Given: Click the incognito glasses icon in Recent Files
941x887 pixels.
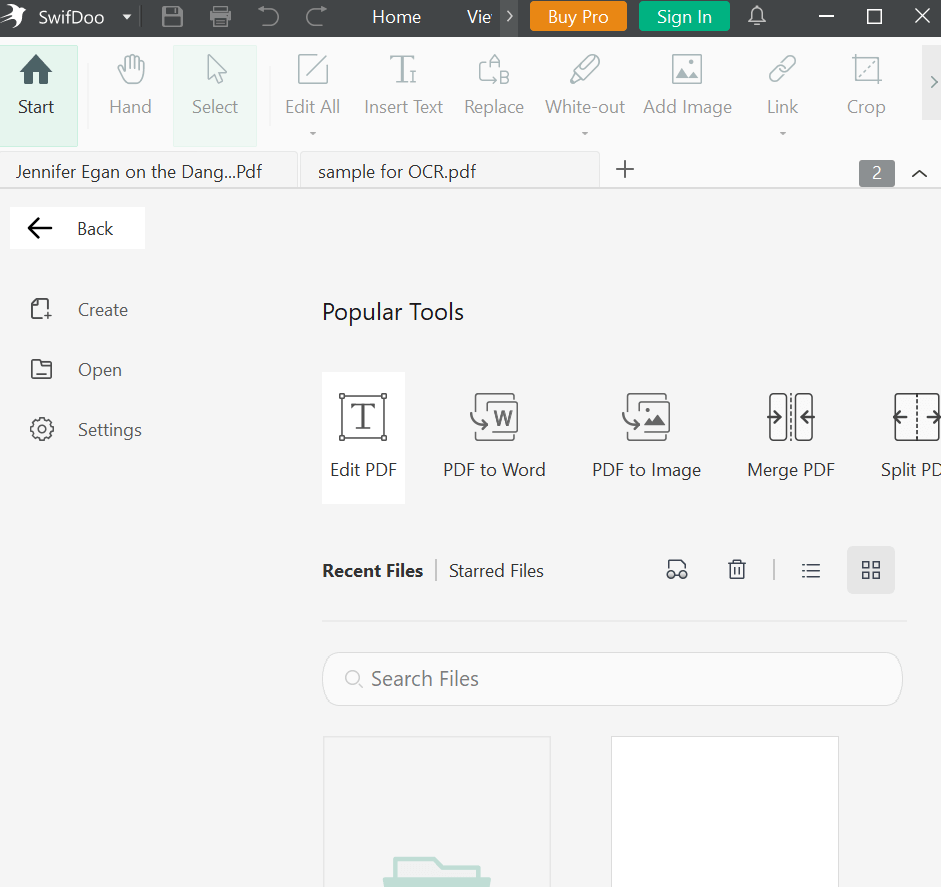Looking at the screenshot, I should coord(677,570).
